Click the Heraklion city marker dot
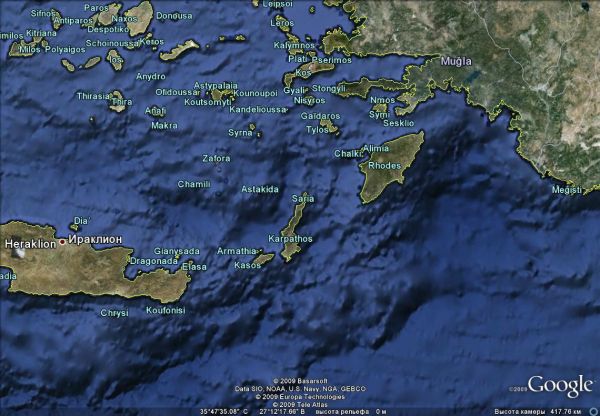The image size is (600, 416). click(x=62, y=241)
